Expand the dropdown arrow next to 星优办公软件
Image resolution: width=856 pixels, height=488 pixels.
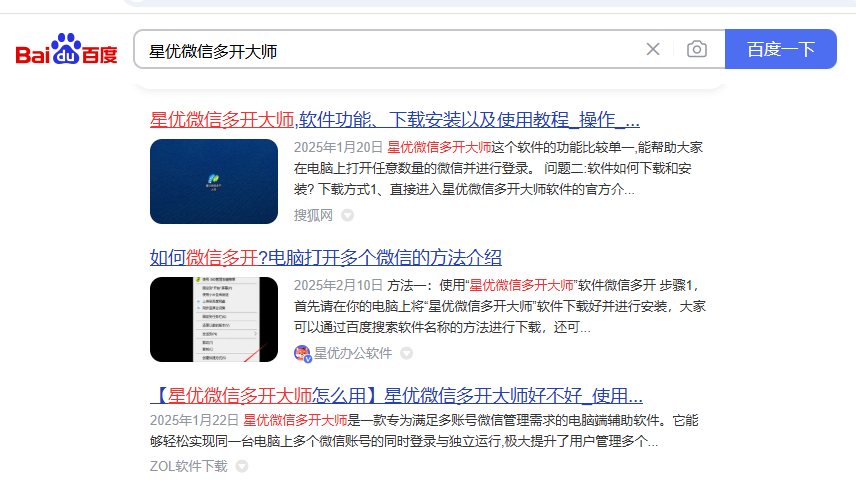[406, 353]
